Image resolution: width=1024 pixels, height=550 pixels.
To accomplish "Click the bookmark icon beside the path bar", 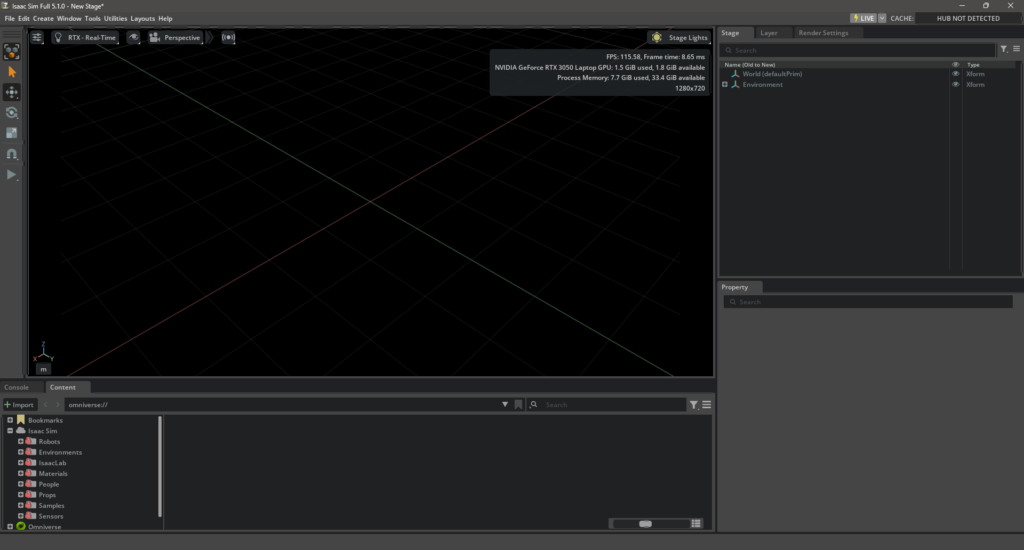I will (518, 404).
